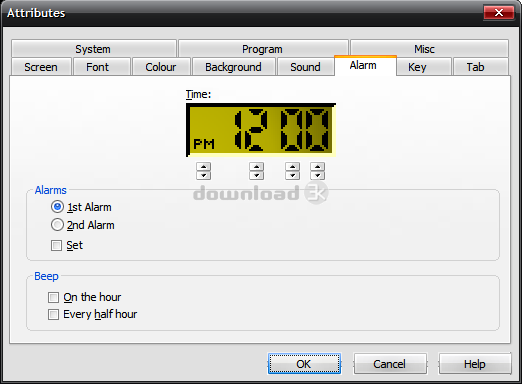Image resolution: width=522 pixels, height=384 pixels.
Task: Check the On the hour beep option
Action: pyautogui.click(x=53, y=297)
